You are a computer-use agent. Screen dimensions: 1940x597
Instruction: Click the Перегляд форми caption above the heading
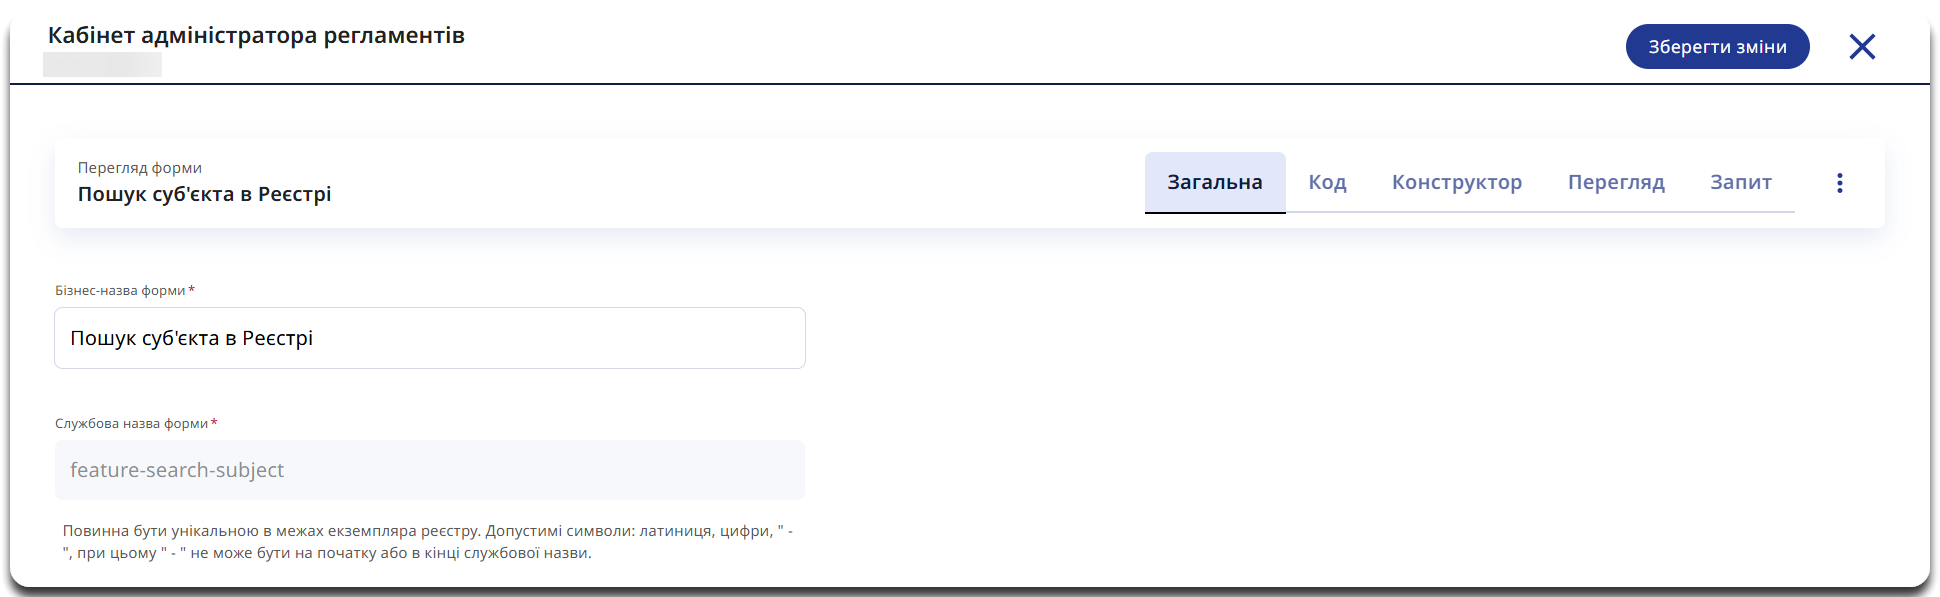(x=140, y=168)
